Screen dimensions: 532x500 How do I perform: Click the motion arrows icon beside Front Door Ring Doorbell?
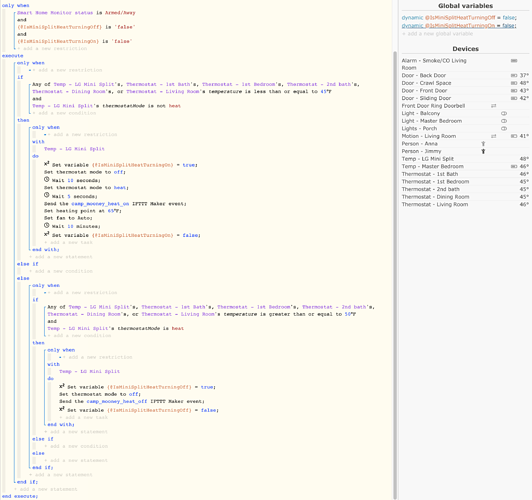coord(494,106)
